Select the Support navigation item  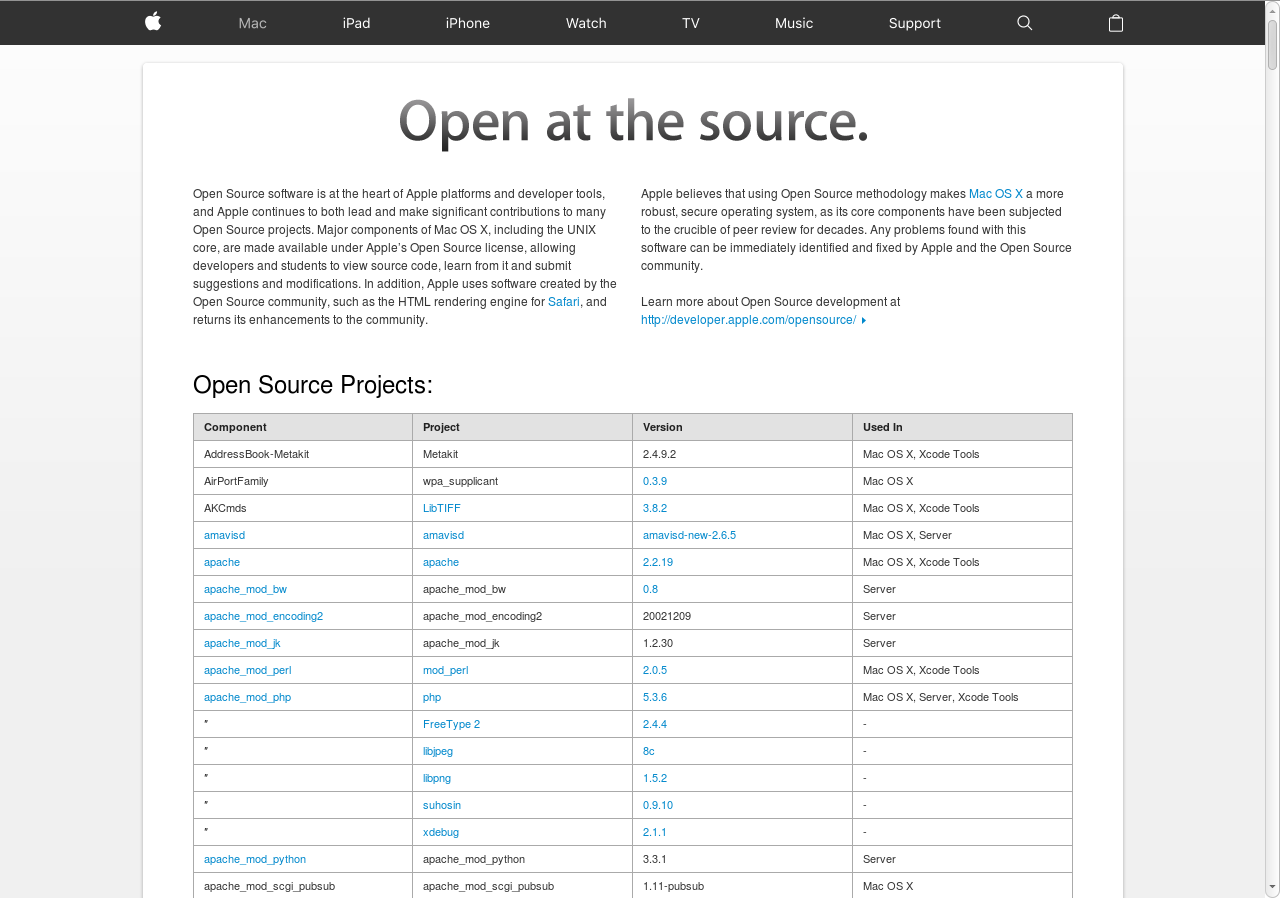[914, 23]
